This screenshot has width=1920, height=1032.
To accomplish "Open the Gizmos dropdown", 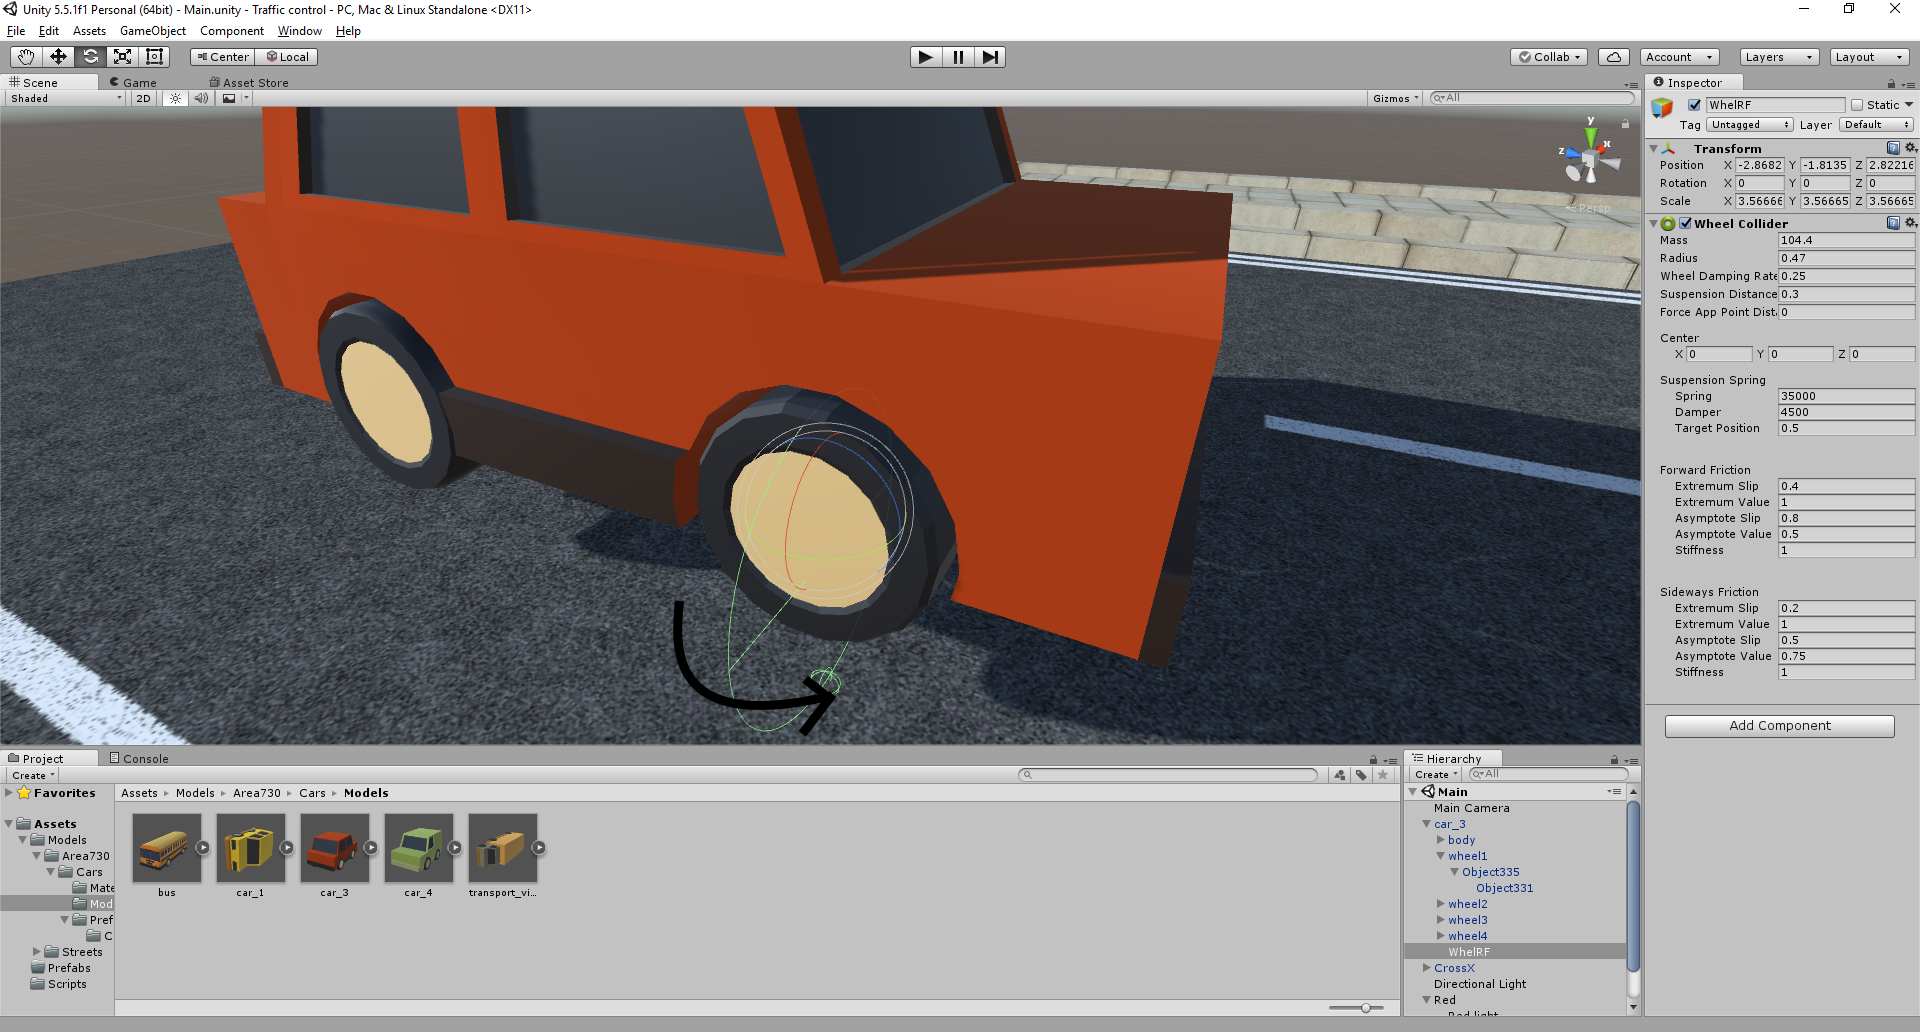I will click(x=1396, y=98).
